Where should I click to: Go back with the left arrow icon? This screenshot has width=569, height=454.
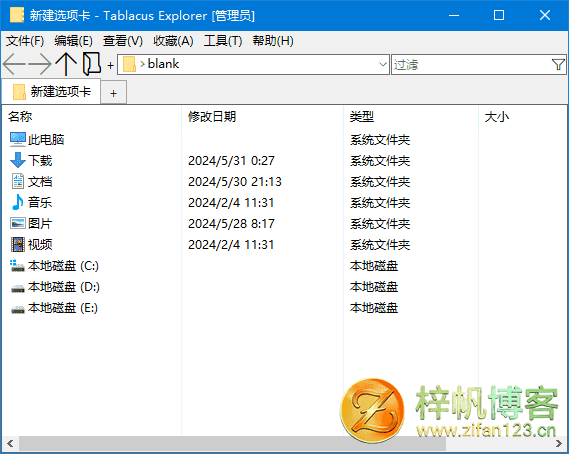click(x=14, y=64)
